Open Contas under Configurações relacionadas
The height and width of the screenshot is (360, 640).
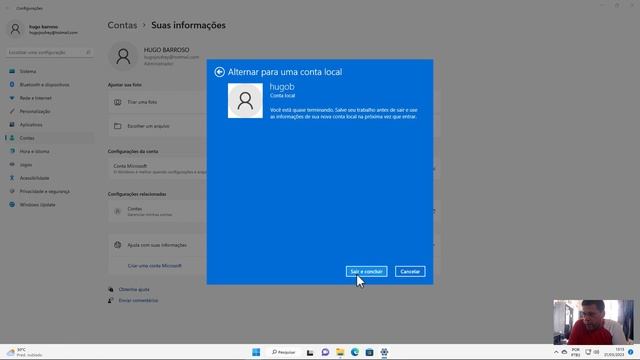(158, 211)
